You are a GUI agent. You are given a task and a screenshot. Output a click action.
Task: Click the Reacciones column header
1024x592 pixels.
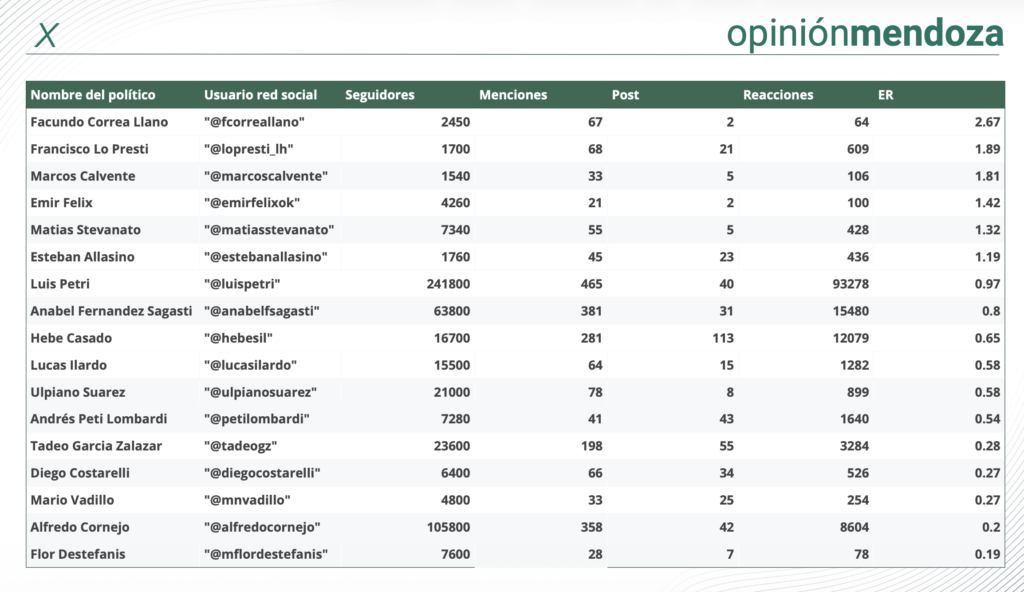[x=778, y=95]
